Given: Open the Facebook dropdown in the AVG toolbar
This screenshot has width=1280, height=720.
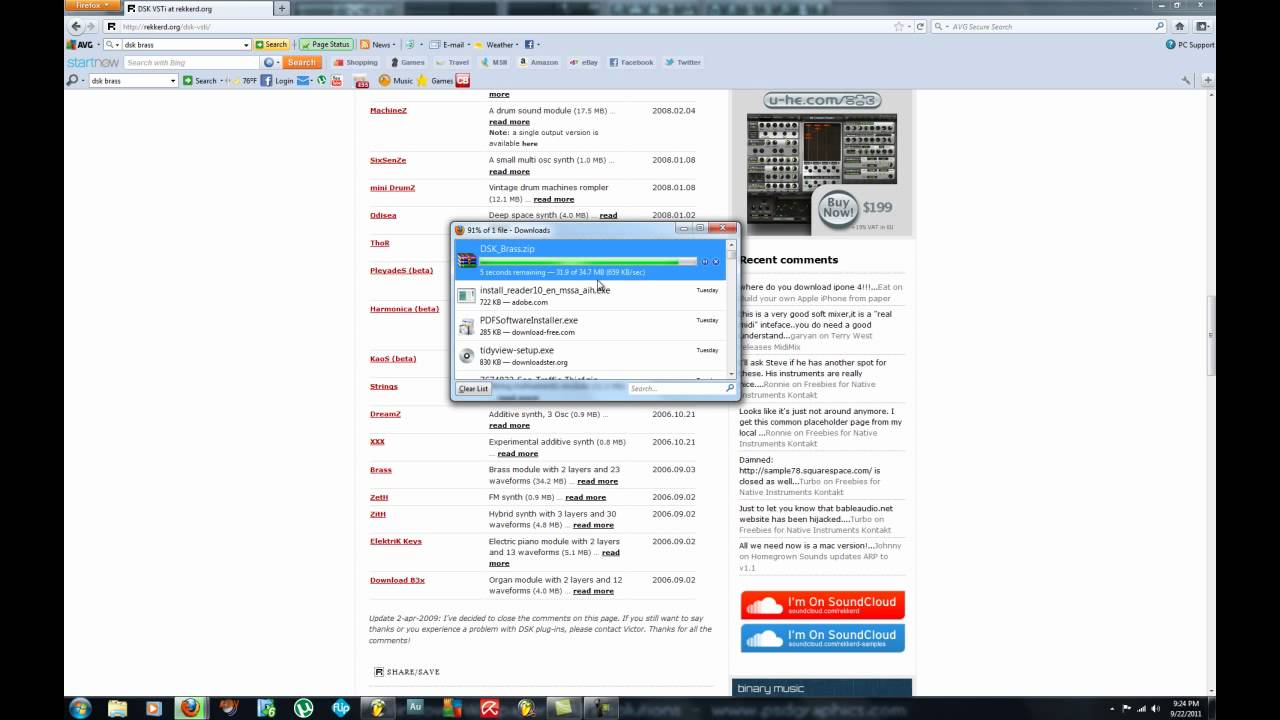Looking at the screenshot, I should [531, 45].
